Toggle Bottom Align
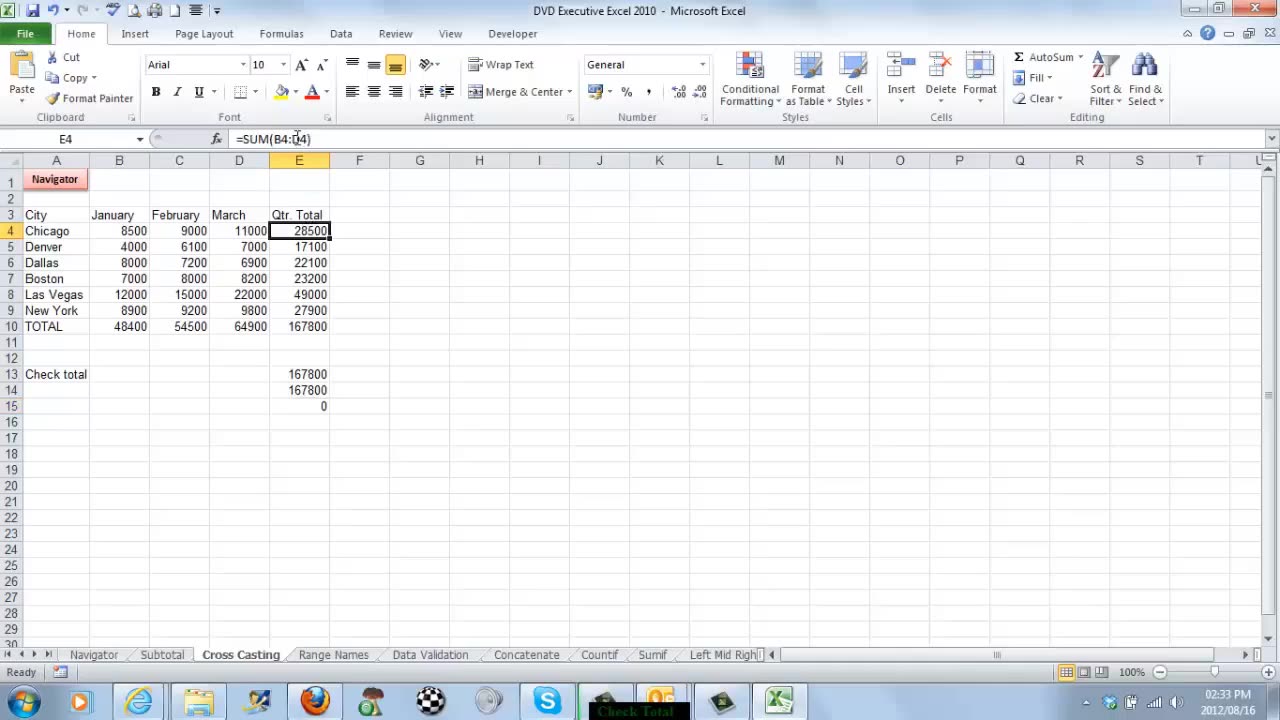The width and height of the screenshot is (1280, 720). tap(396, 65)
